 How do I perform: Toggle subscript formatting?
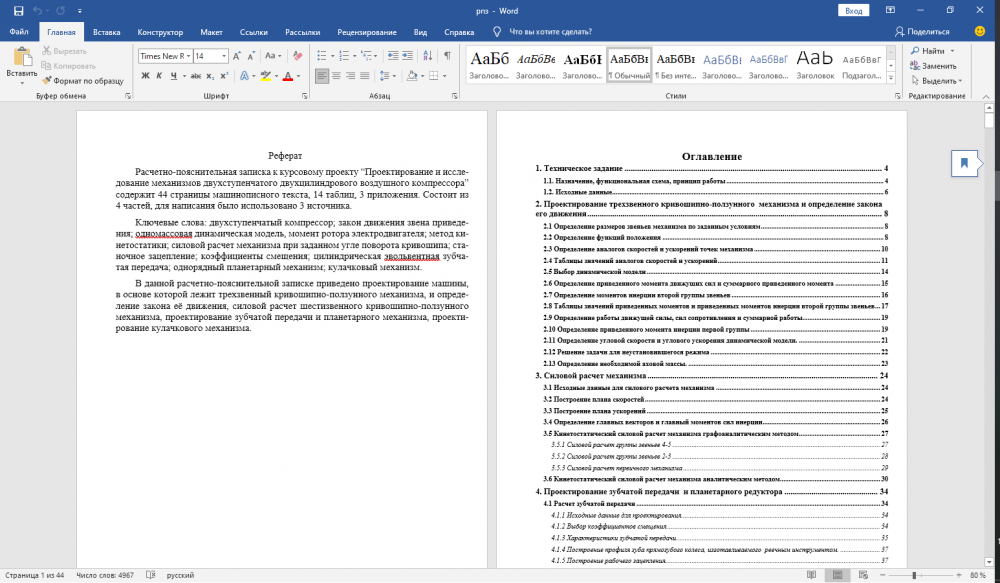pos(210,76)
